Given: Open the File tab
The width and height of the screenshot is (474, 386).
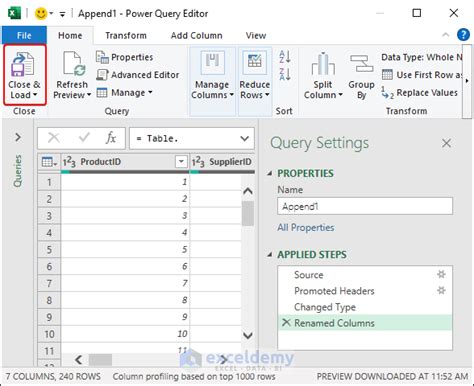Looking at the screenshot, I should pyautogui.click(x=24, y=35).
